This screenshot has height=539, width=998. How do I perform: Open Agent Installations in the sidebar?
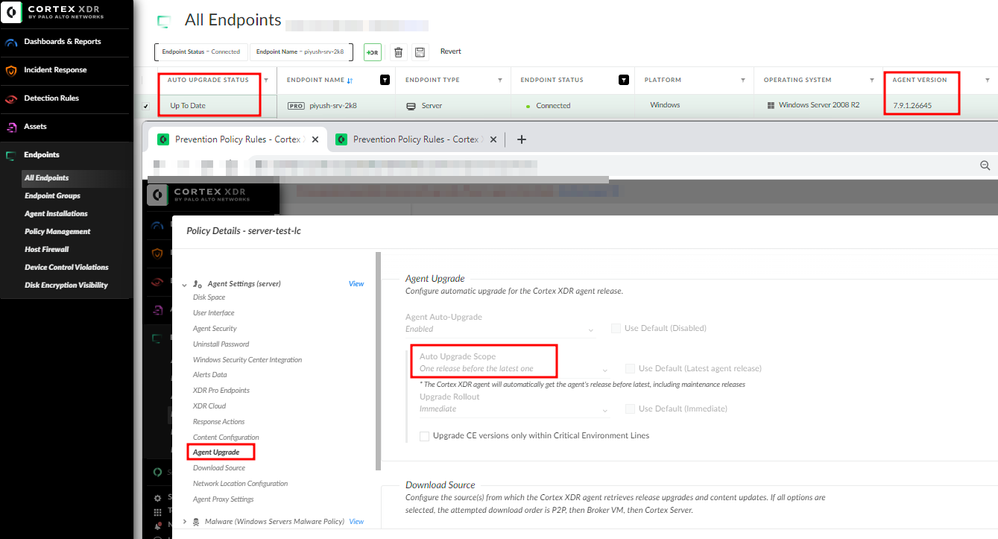[56, 214]
